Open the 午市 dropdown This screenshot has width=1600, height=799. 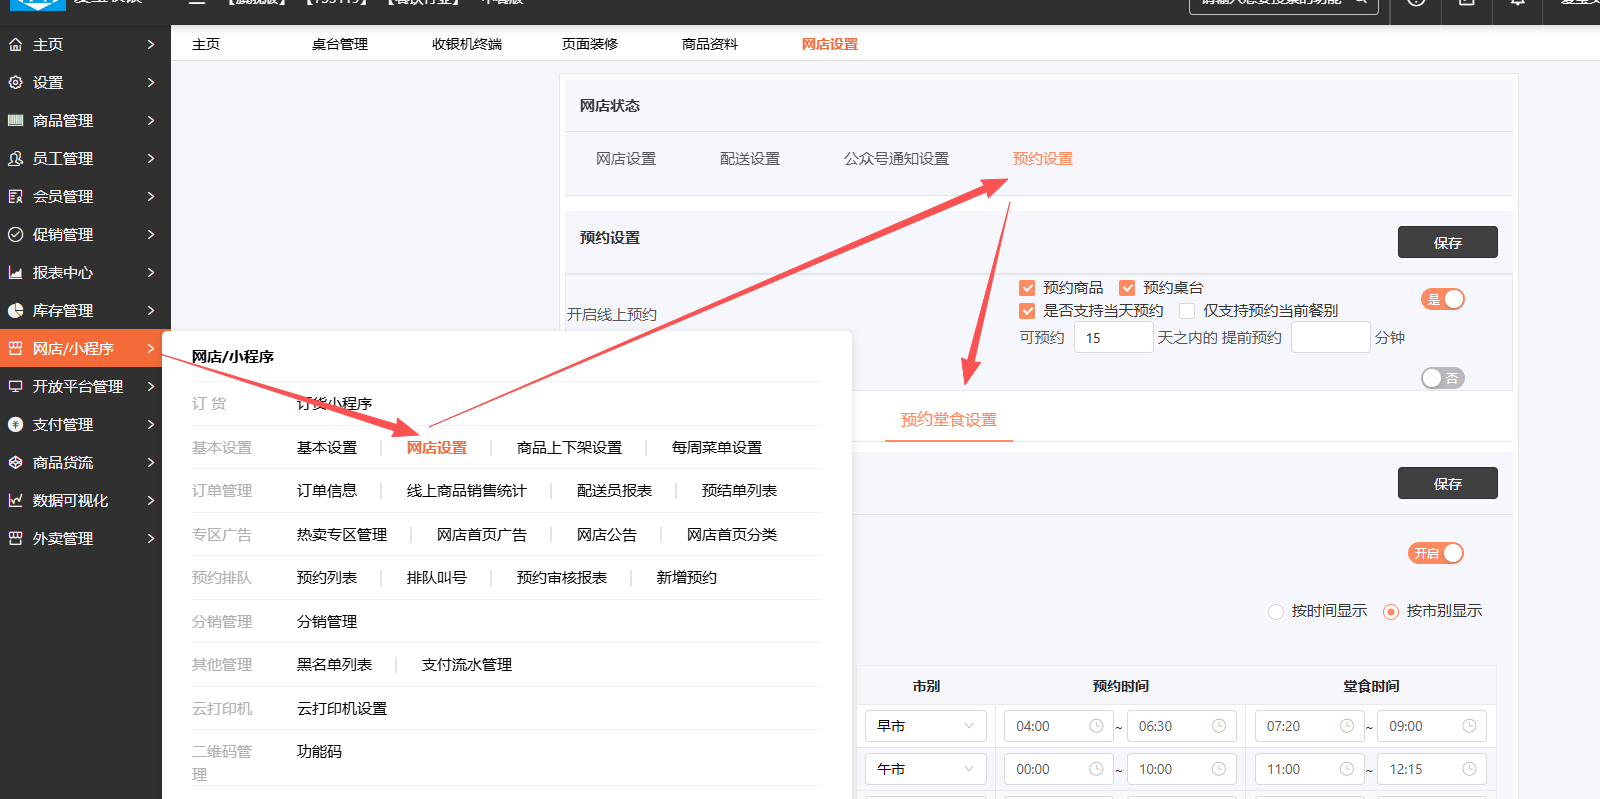point(925,769)
